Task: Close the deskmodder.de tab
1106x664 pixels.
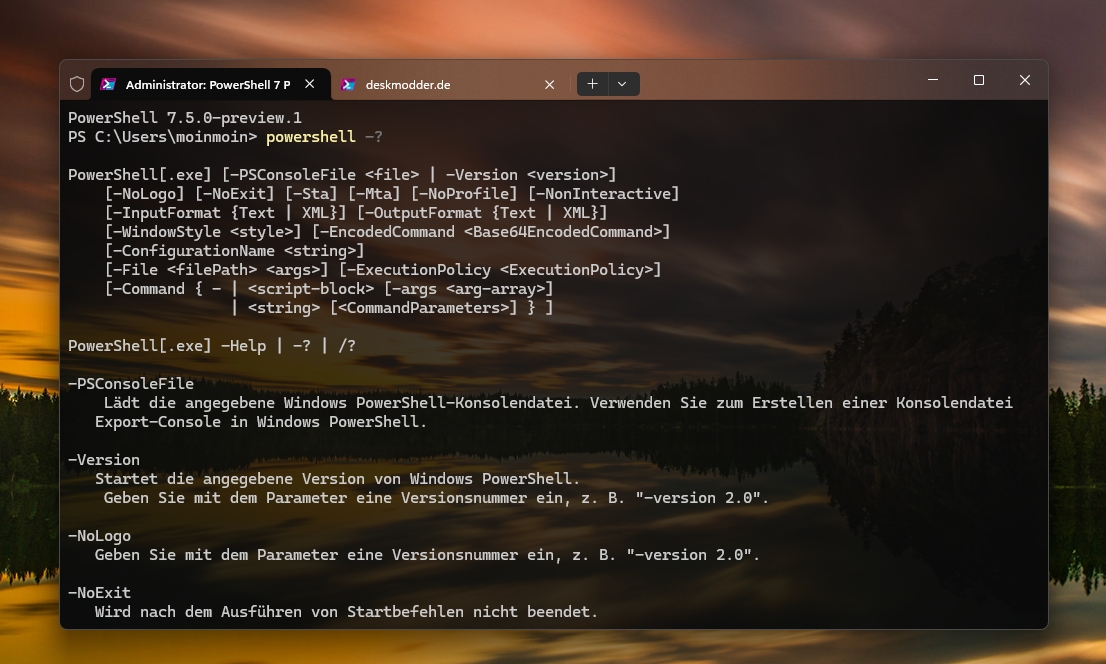Action: [x=549, y=85]
